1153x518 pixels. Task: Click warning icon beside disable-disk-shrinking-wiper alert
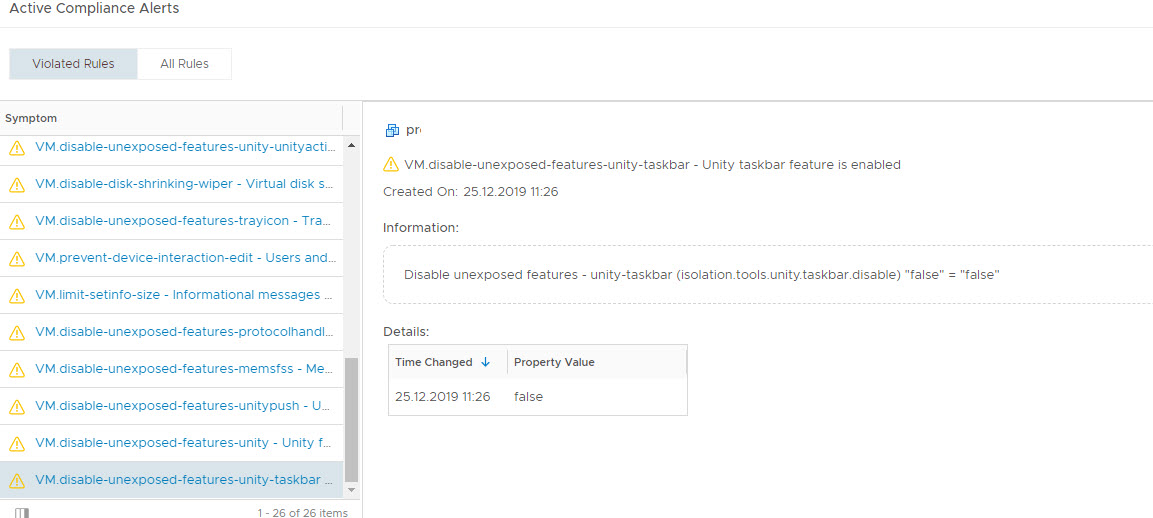(16, 185)
